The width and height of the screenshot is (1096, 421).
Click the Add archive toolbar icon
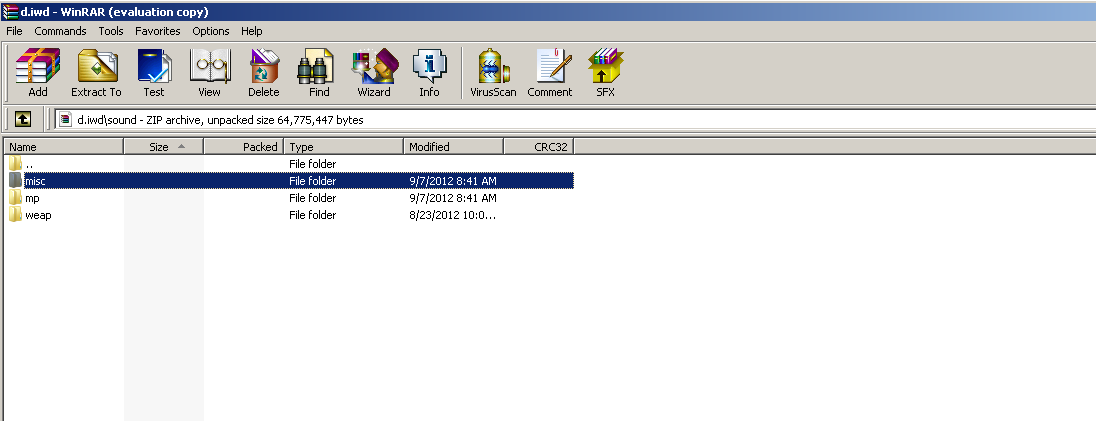click(x=38, y=73)
